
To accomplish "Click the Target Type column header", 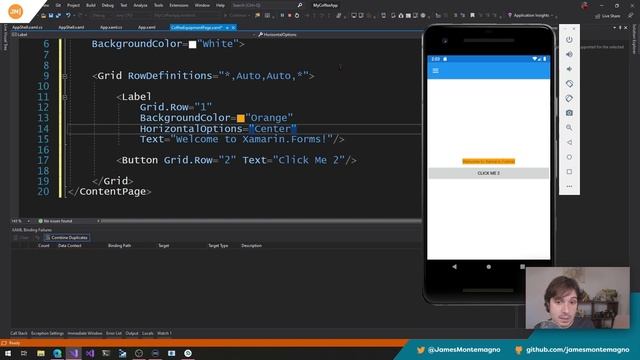I will coord(218,246).
